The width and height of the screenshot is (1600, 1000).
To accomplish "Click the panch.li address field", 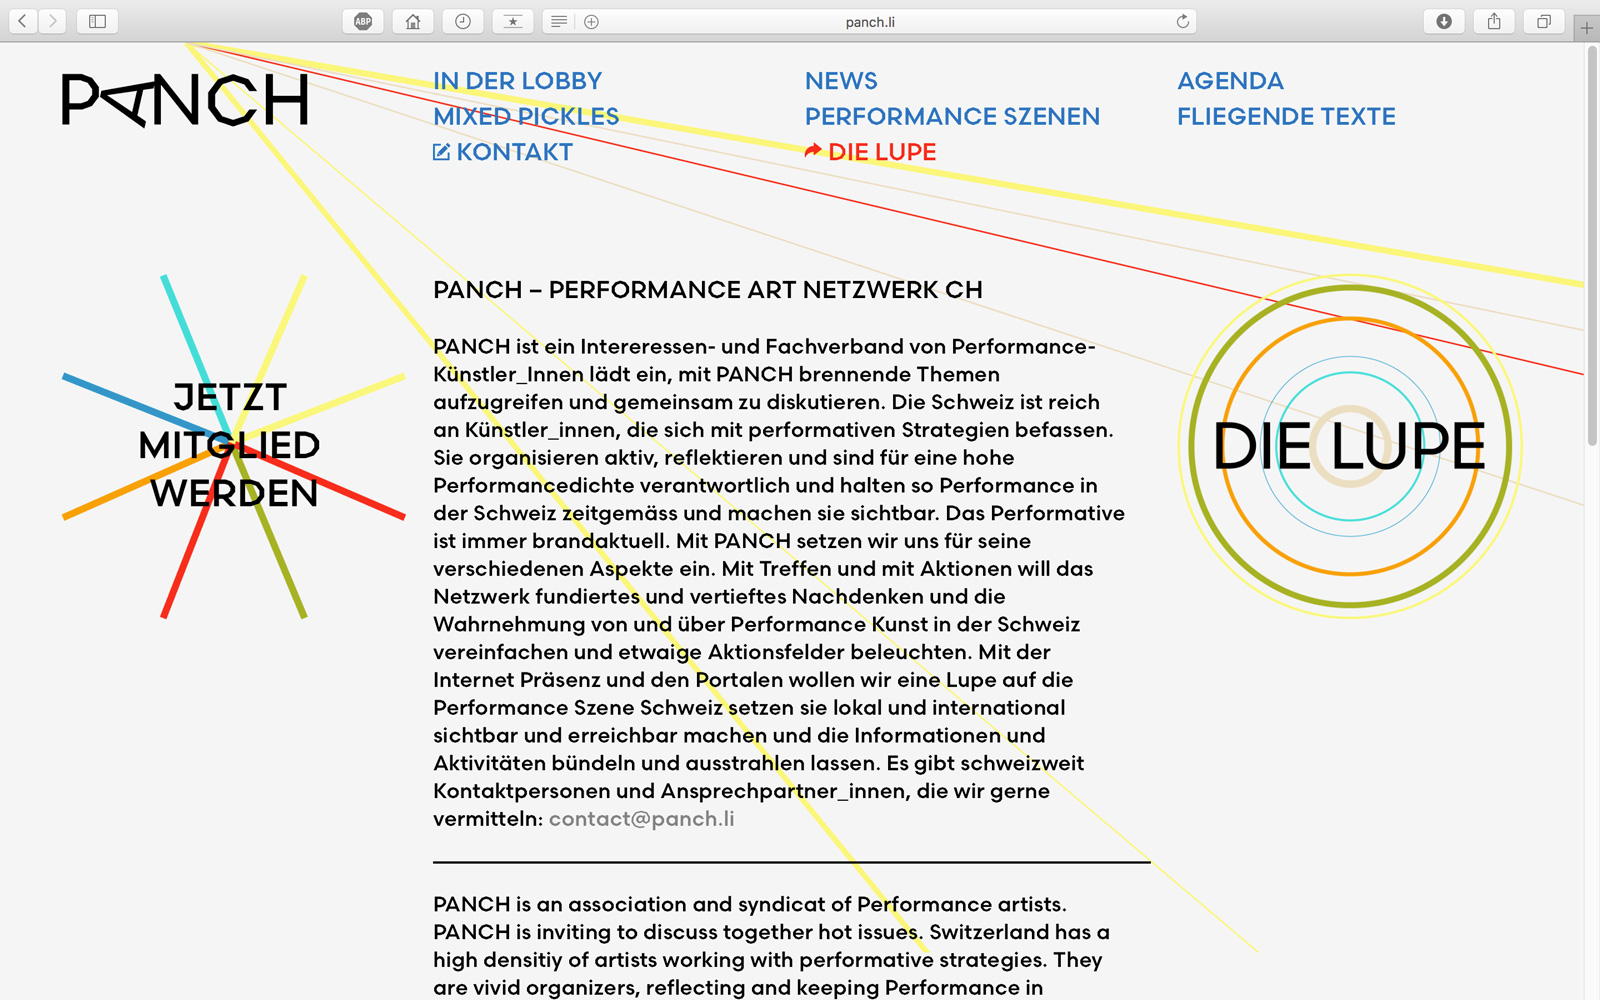I will point(870,21).
